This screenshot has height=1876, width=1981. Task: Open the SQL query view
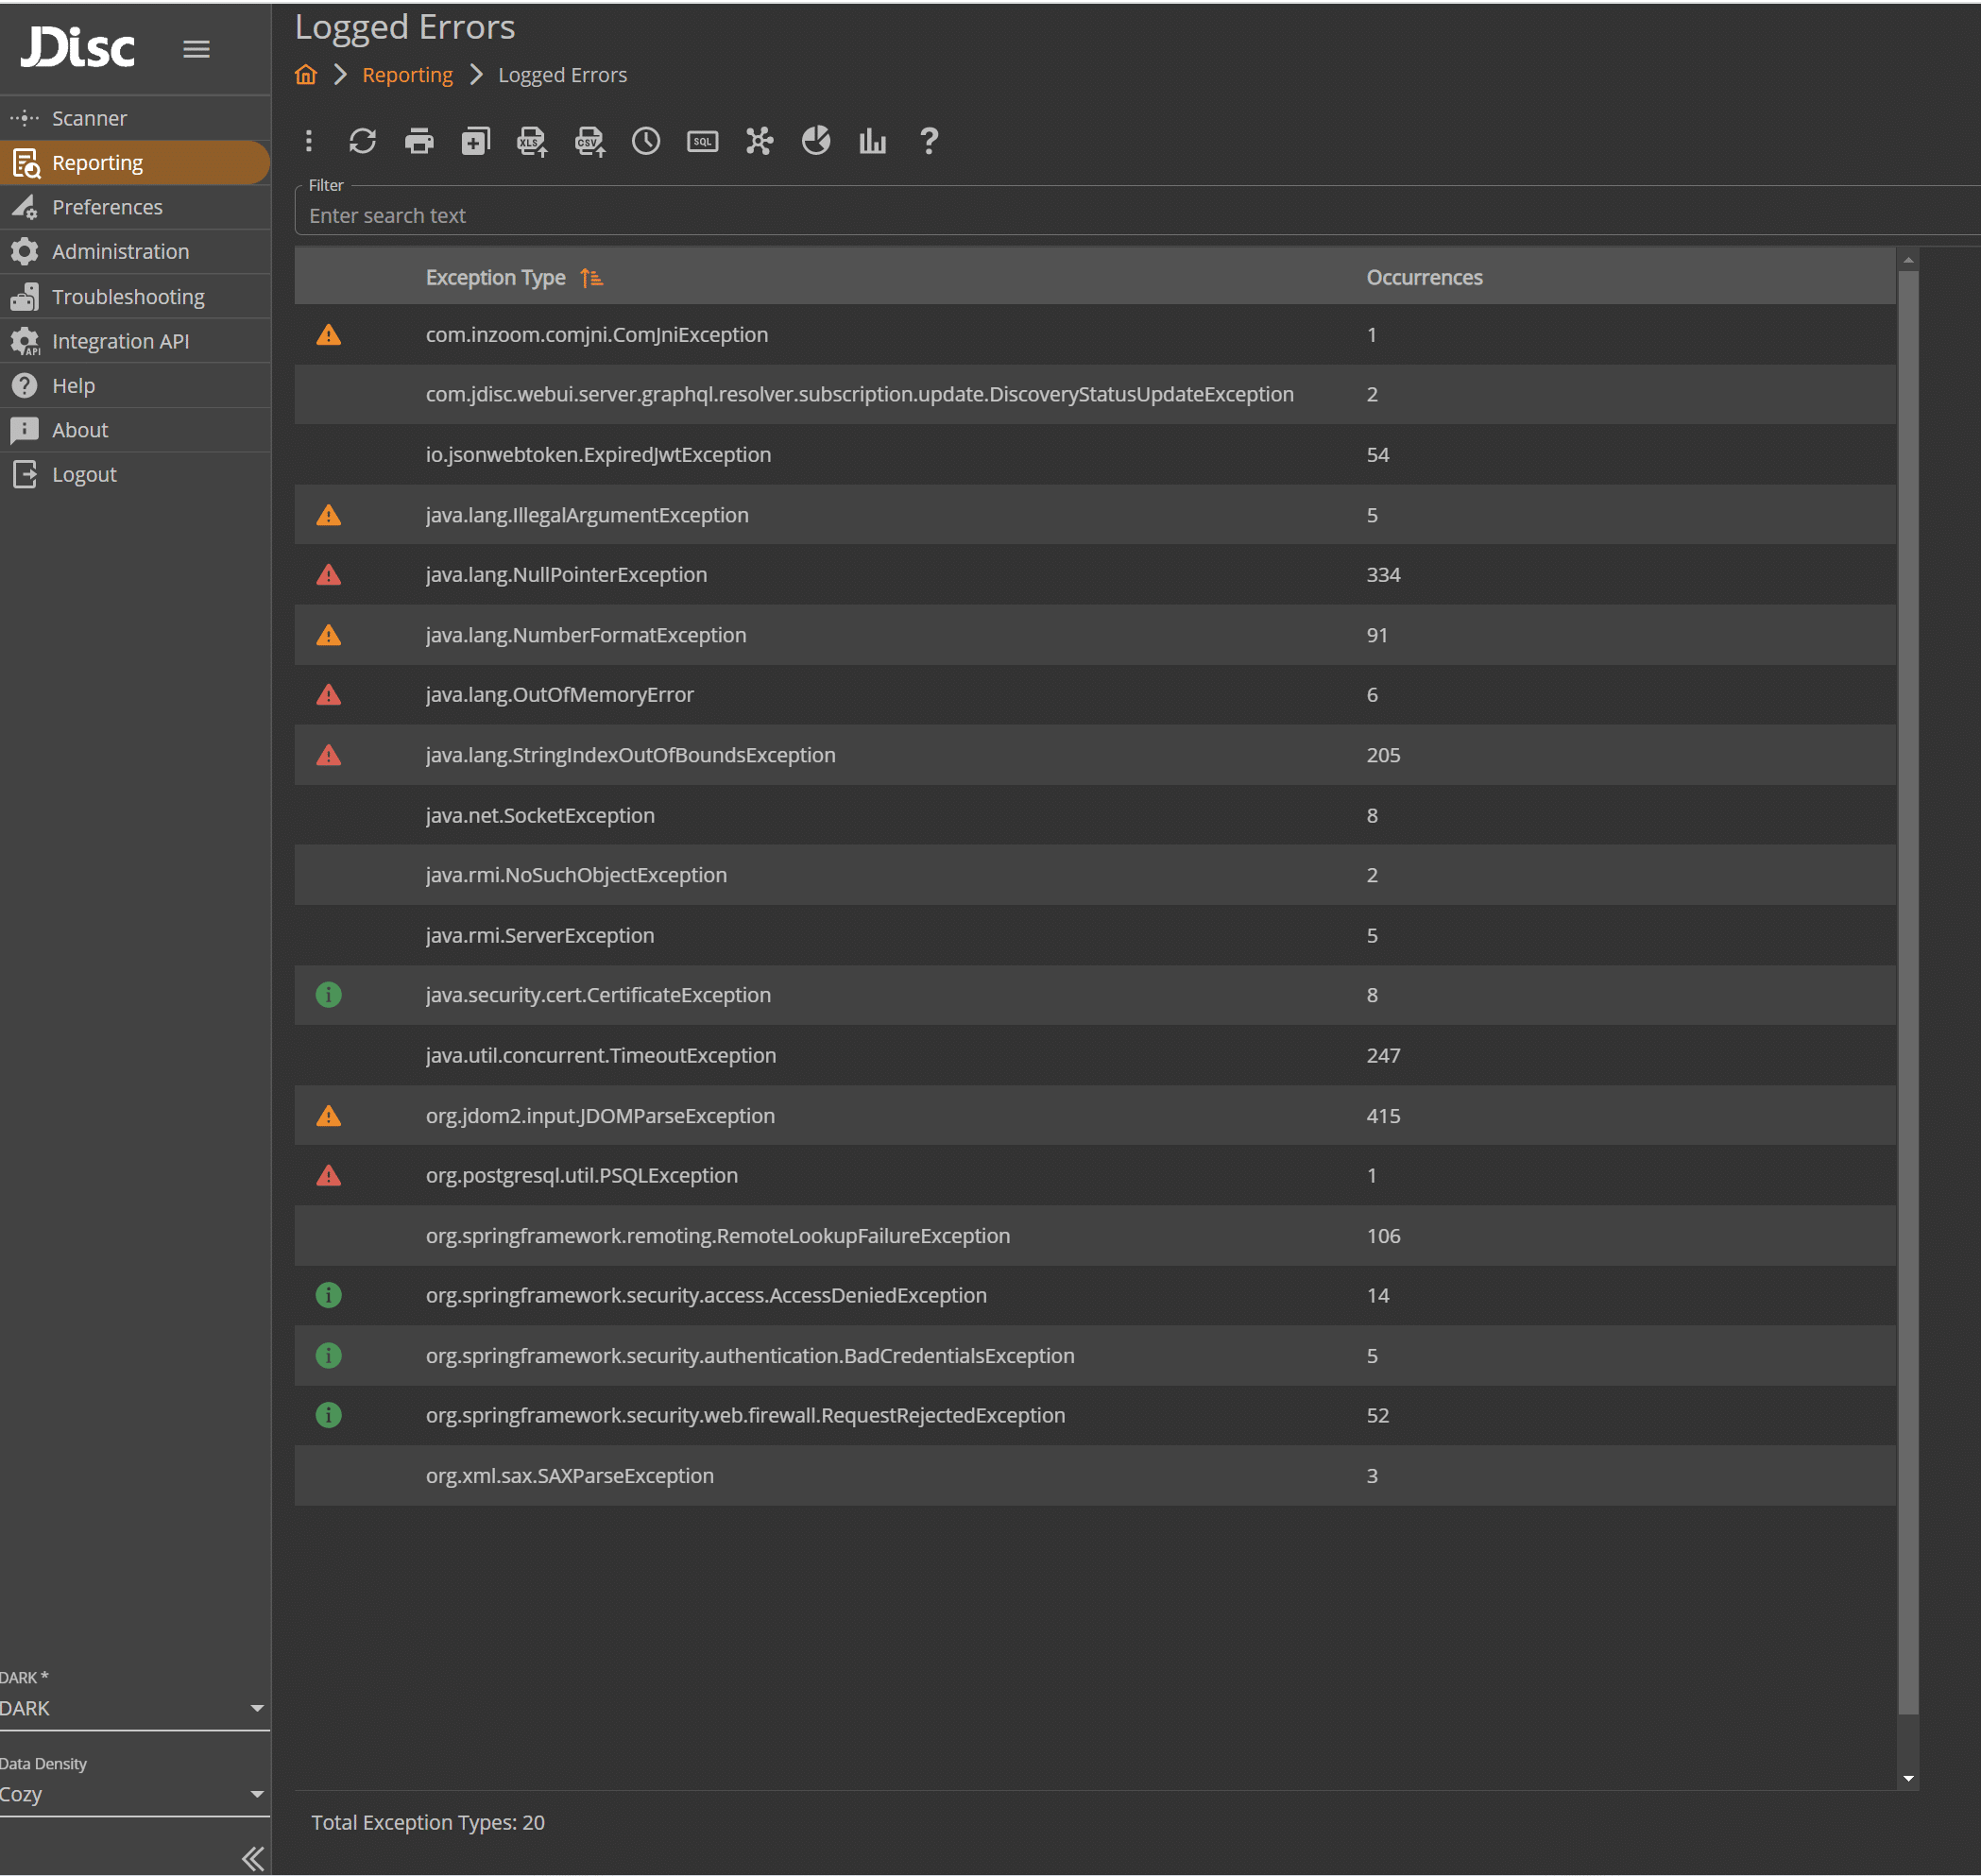point(703,141)
